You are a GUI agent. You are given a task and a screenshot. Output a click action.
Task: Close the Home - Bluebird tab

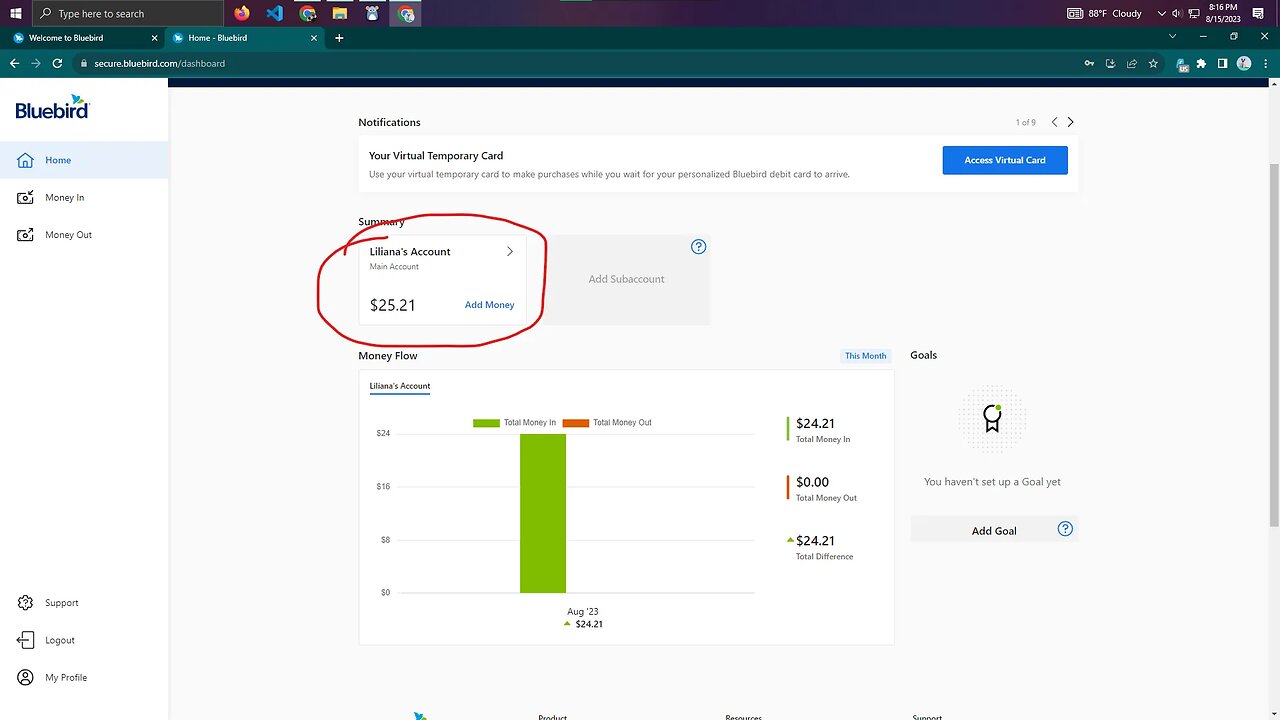pyautogui.click(x=314, y=38)
